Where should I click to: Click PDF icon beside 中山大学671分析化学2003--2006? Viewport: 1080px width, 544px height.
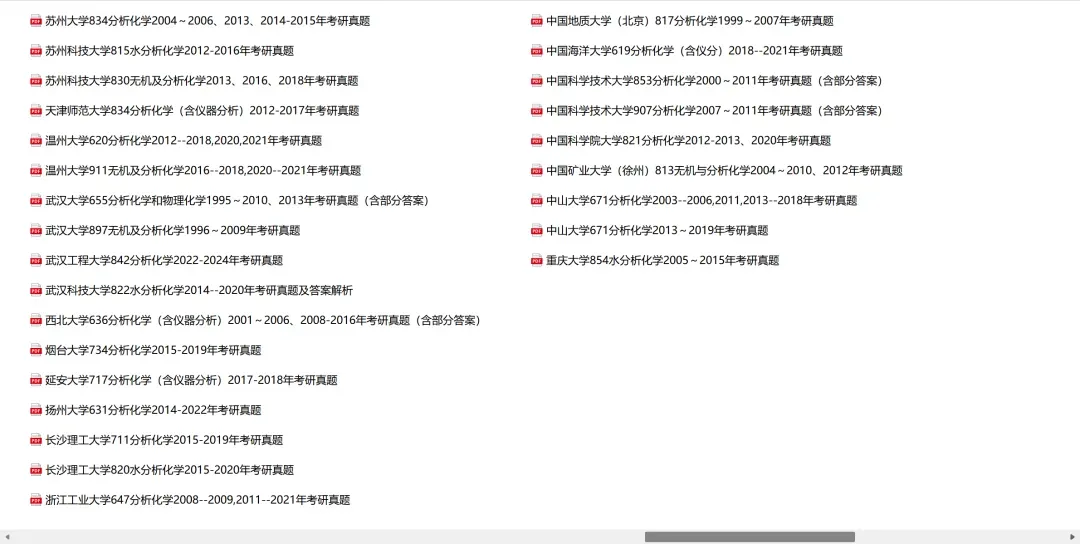[x=537, y=200]
